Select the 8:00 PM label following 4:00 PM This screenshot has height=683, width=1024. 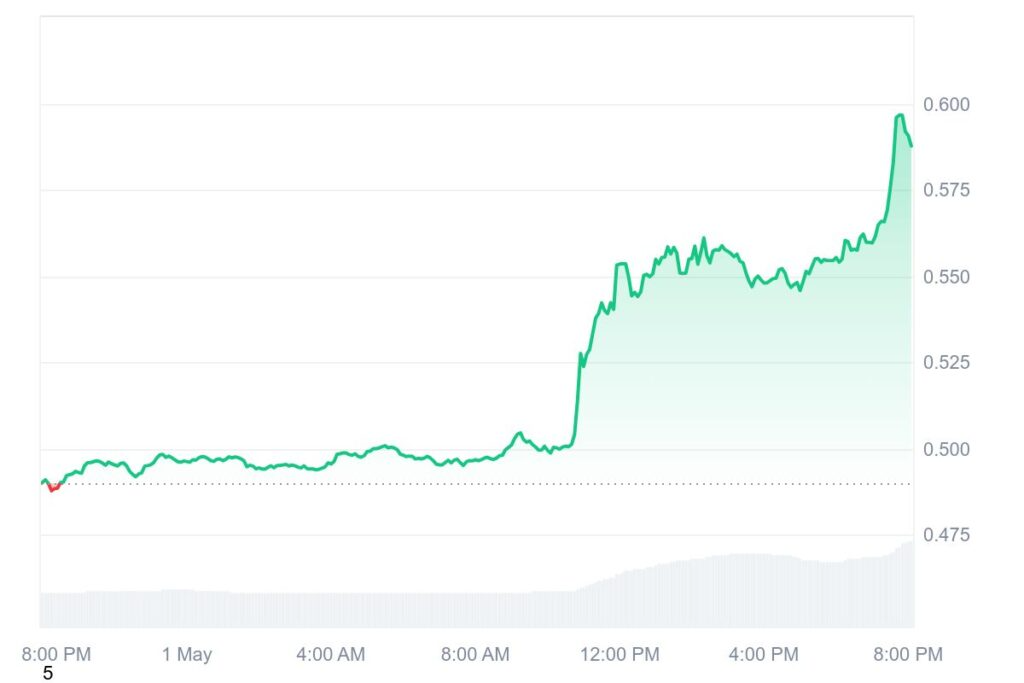click(x=908, y=655)
